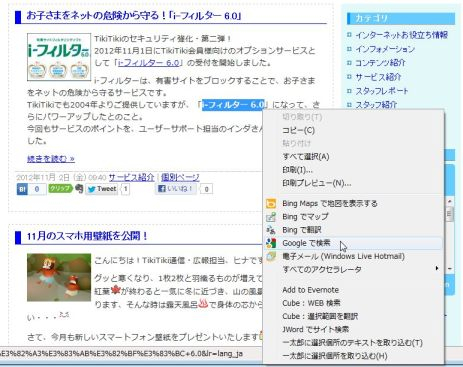
Task: Click the Hatena bookmark B! icon
Action: (x=22, y=189)
